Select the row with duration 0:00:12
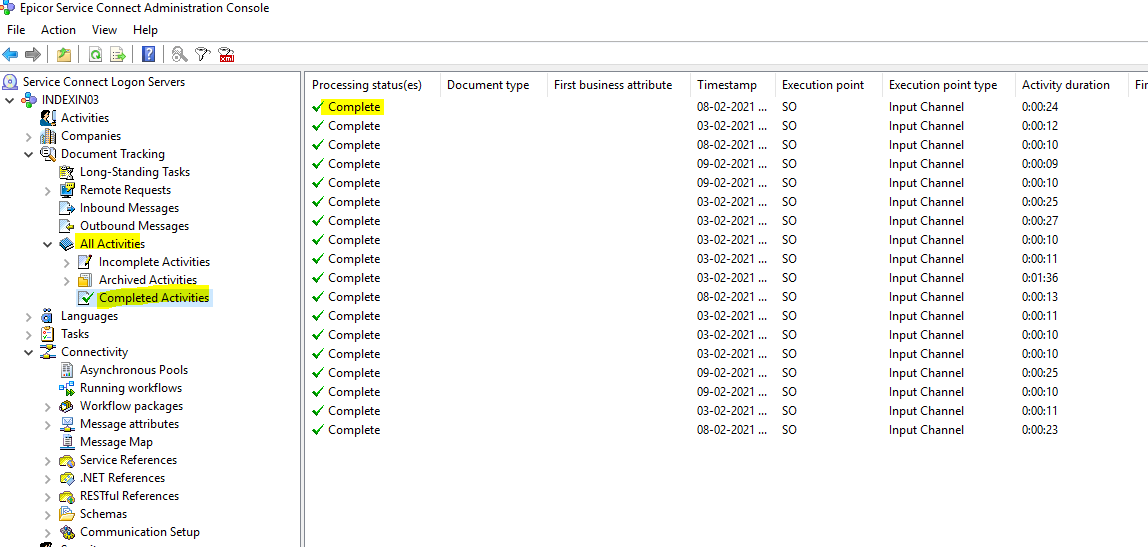 coord(726,126)
